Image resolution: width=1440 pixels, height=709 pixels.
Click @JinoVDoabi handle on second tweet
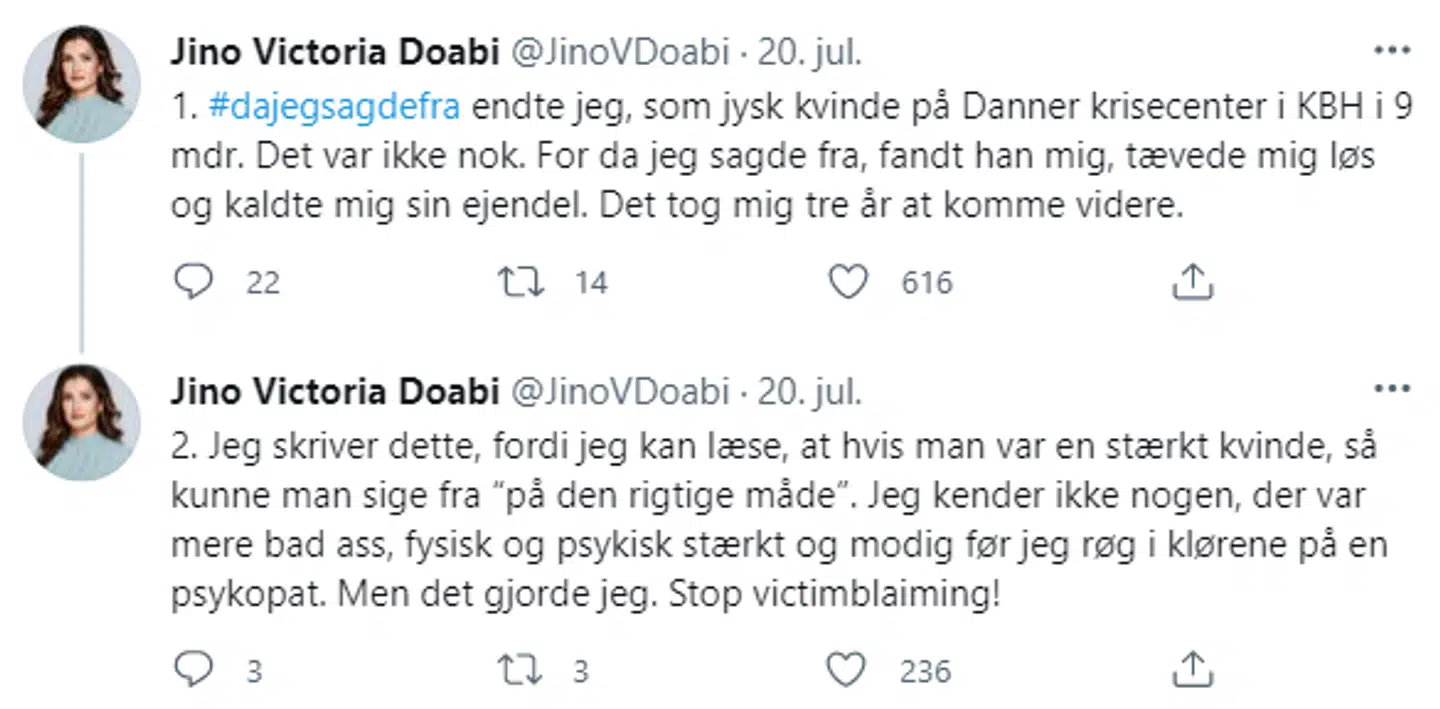[x=620, y=391]
